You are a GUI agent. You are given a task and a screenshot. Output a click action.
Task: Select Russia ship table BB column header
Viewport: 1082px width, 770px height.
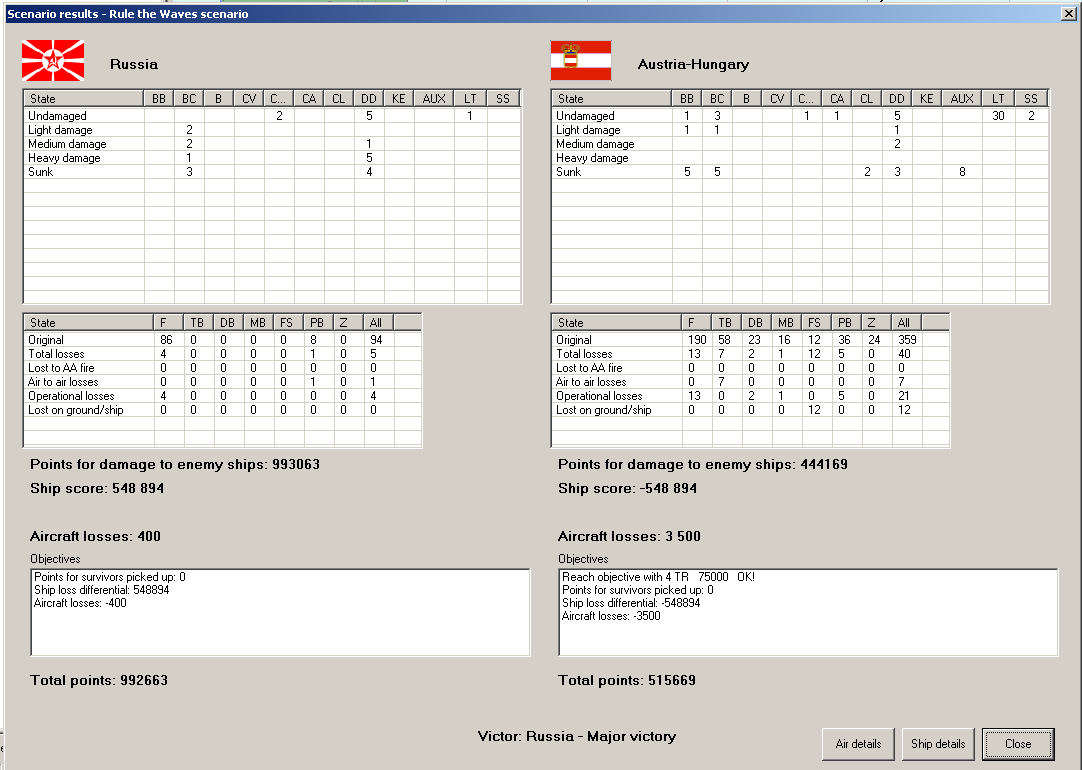click(159, 99)
